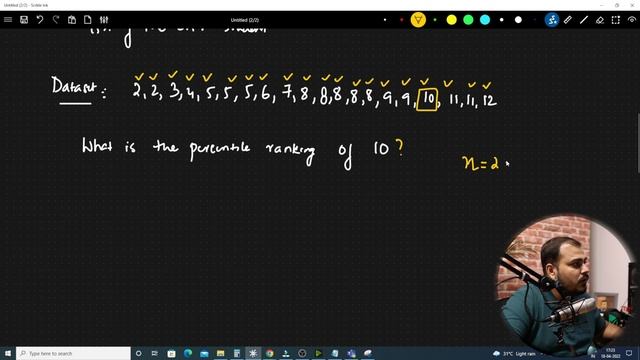Open the taskbar clock and date

coord(611,353)
